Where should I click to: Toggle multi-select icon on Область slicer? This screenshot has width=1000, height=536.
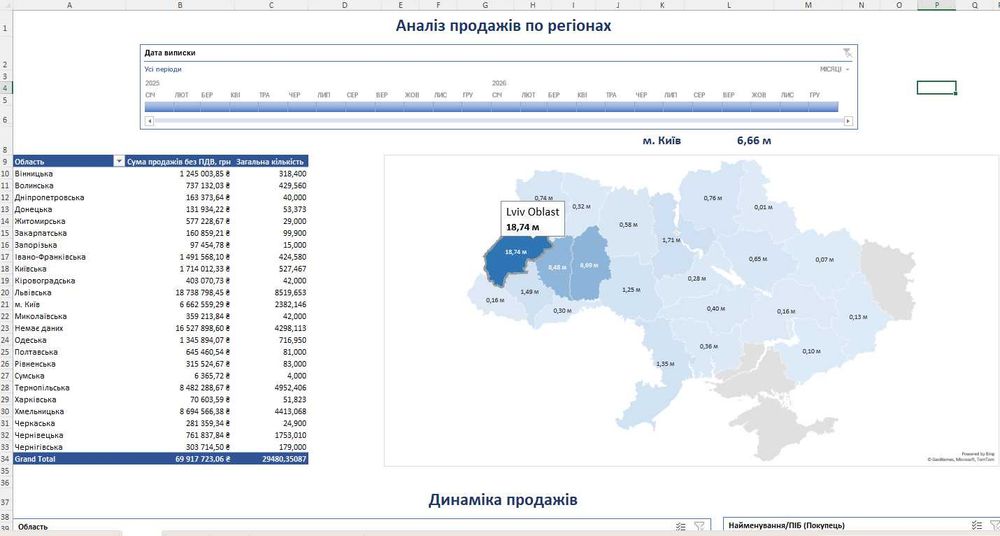coord(681,526)
